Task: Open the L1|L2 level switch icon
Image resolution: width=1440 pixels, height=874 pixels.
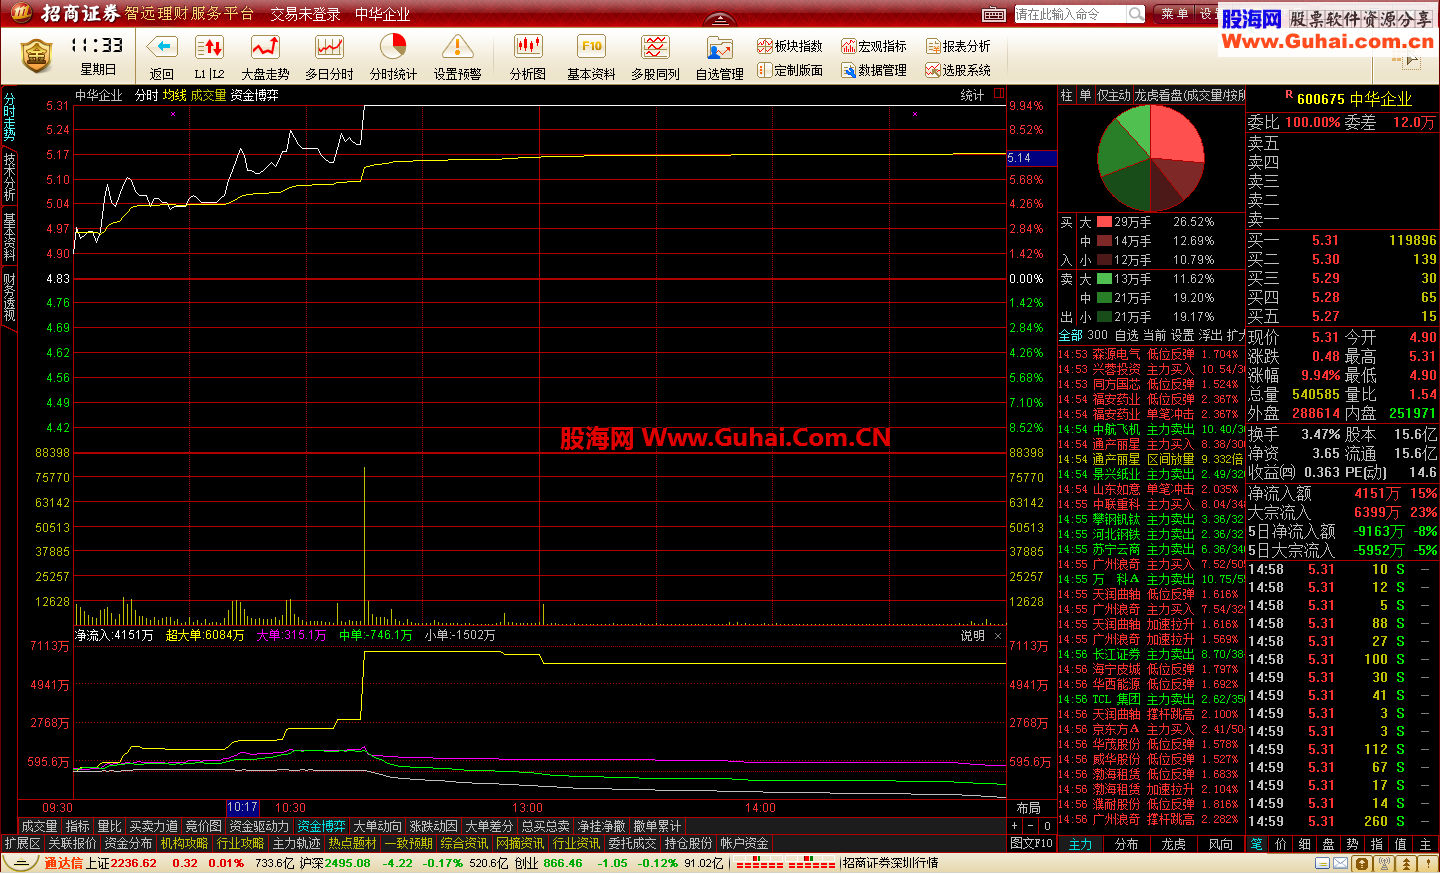Action: [x=209, y=47]
